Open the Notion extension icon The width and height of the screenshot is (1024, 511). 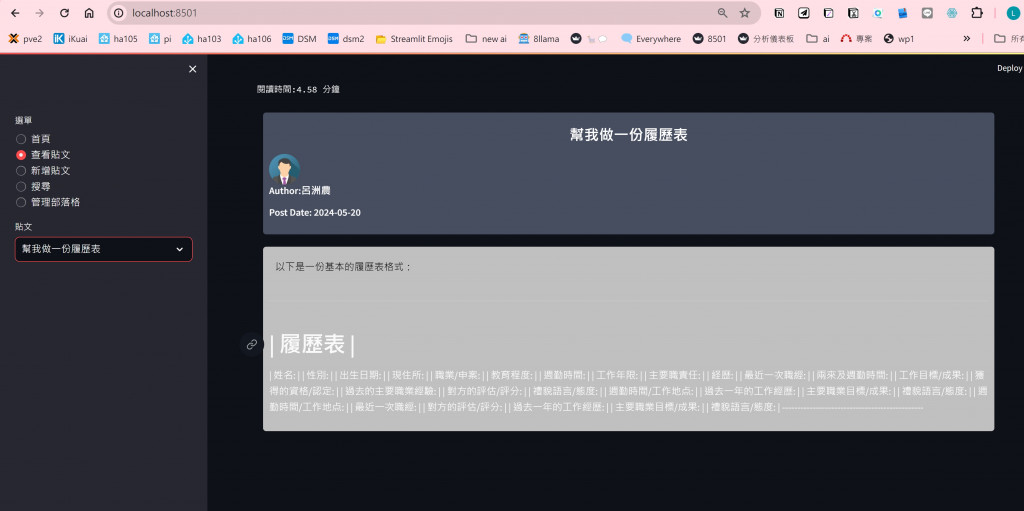779,13
